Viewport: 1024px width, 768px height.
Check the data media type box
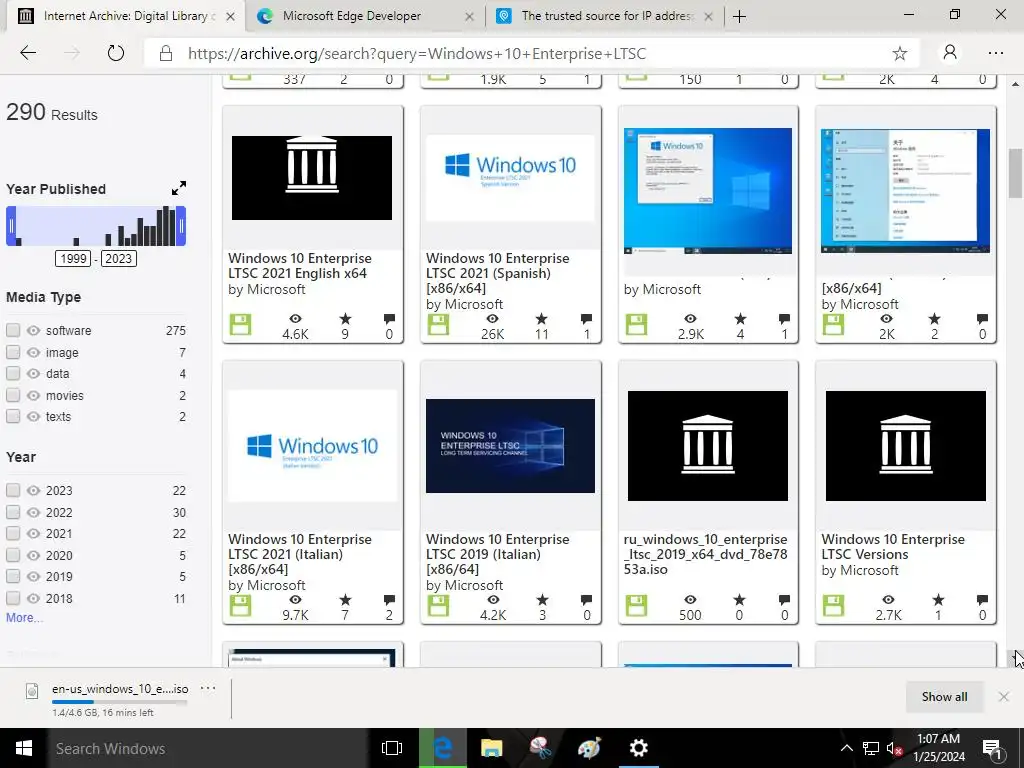point(13,374)
